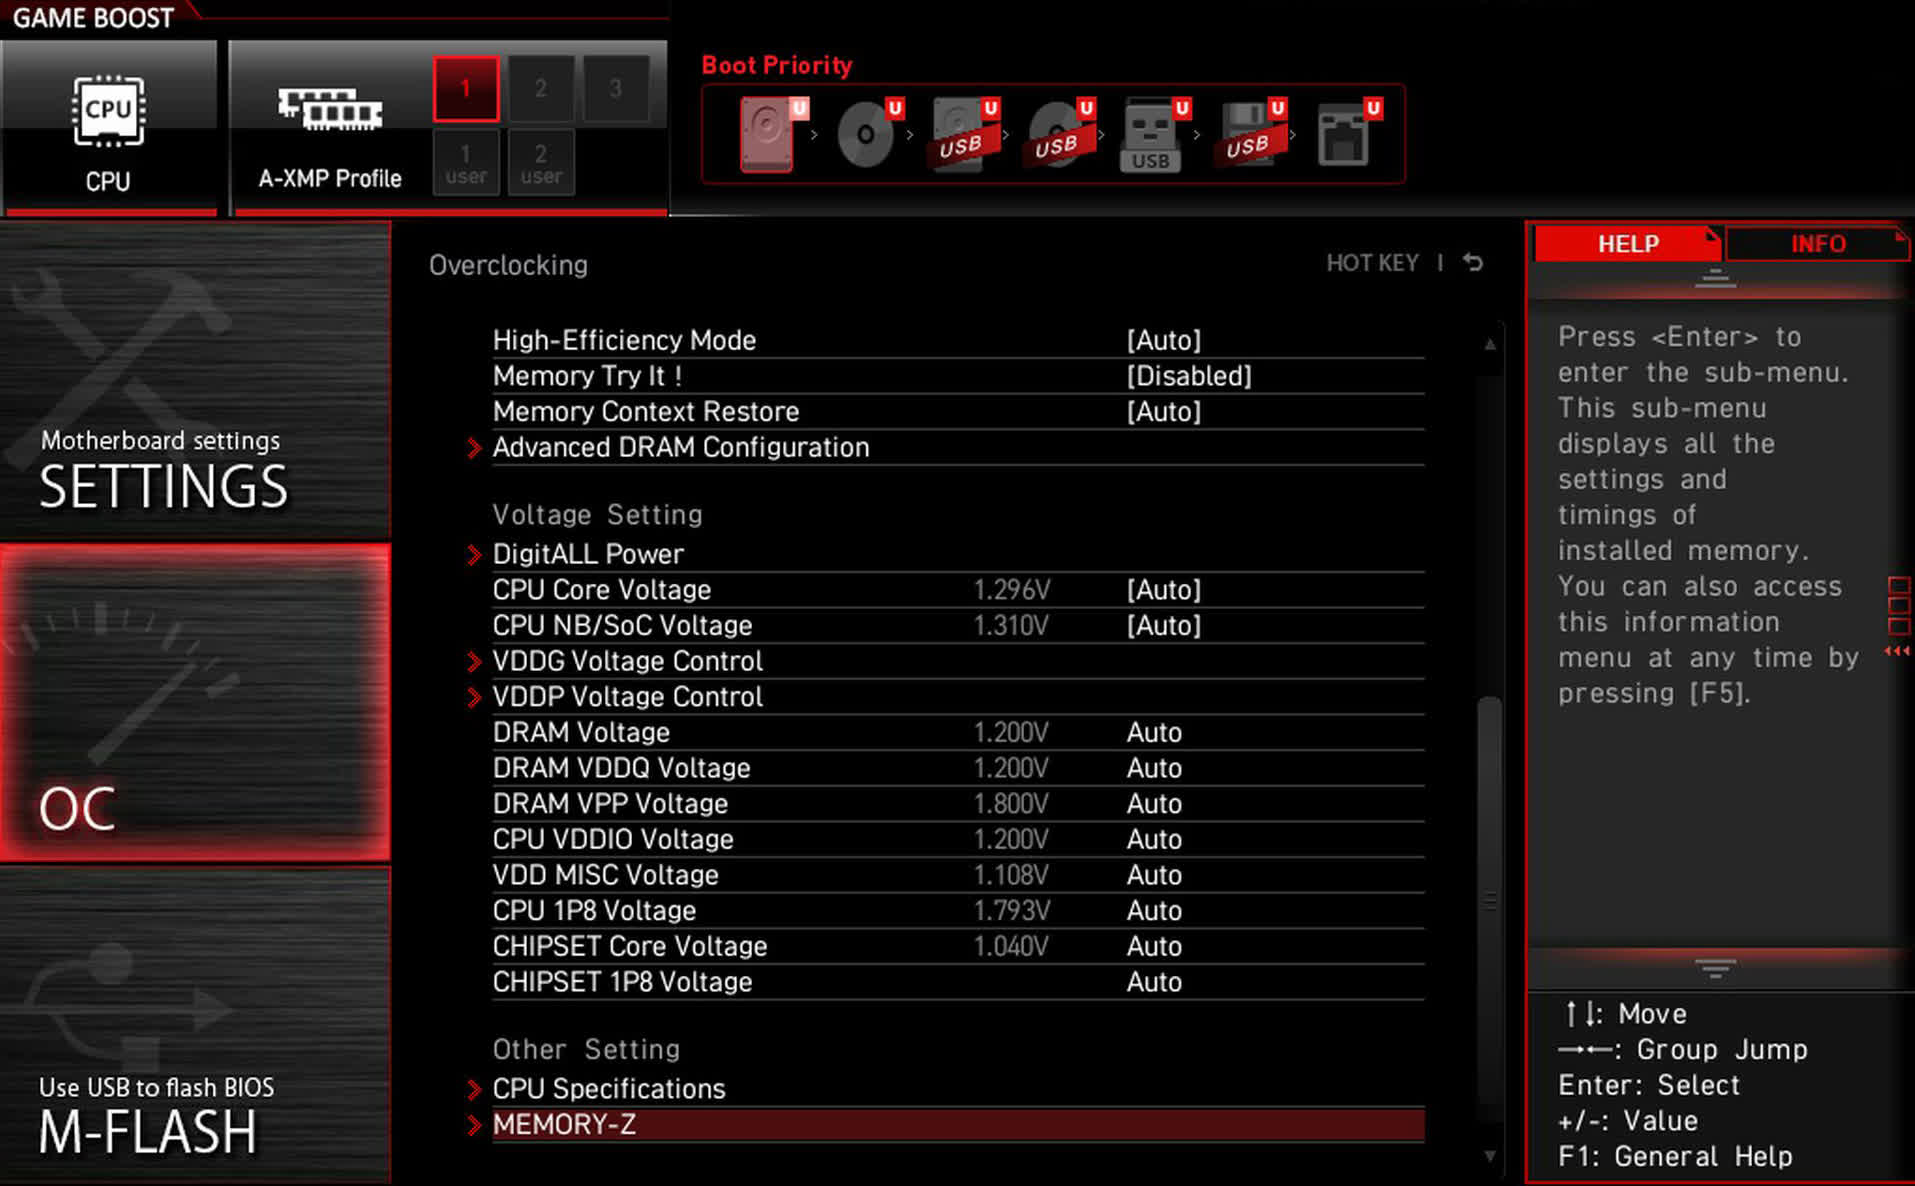This screenshot has width=1915, height=1186.
Task: Open the DigitALL Power submenu
Action: point(588,553)
